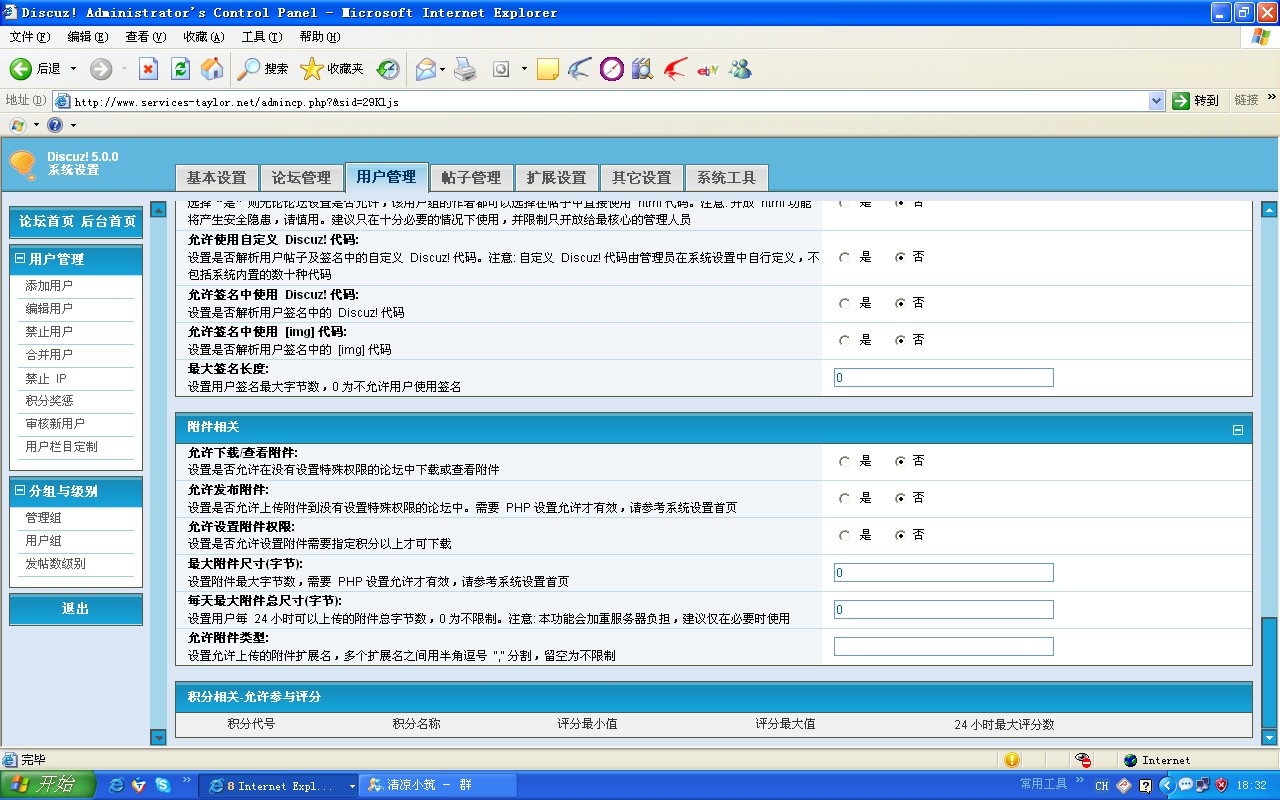Open the 搜索 search magnifier

pos(262,69)
